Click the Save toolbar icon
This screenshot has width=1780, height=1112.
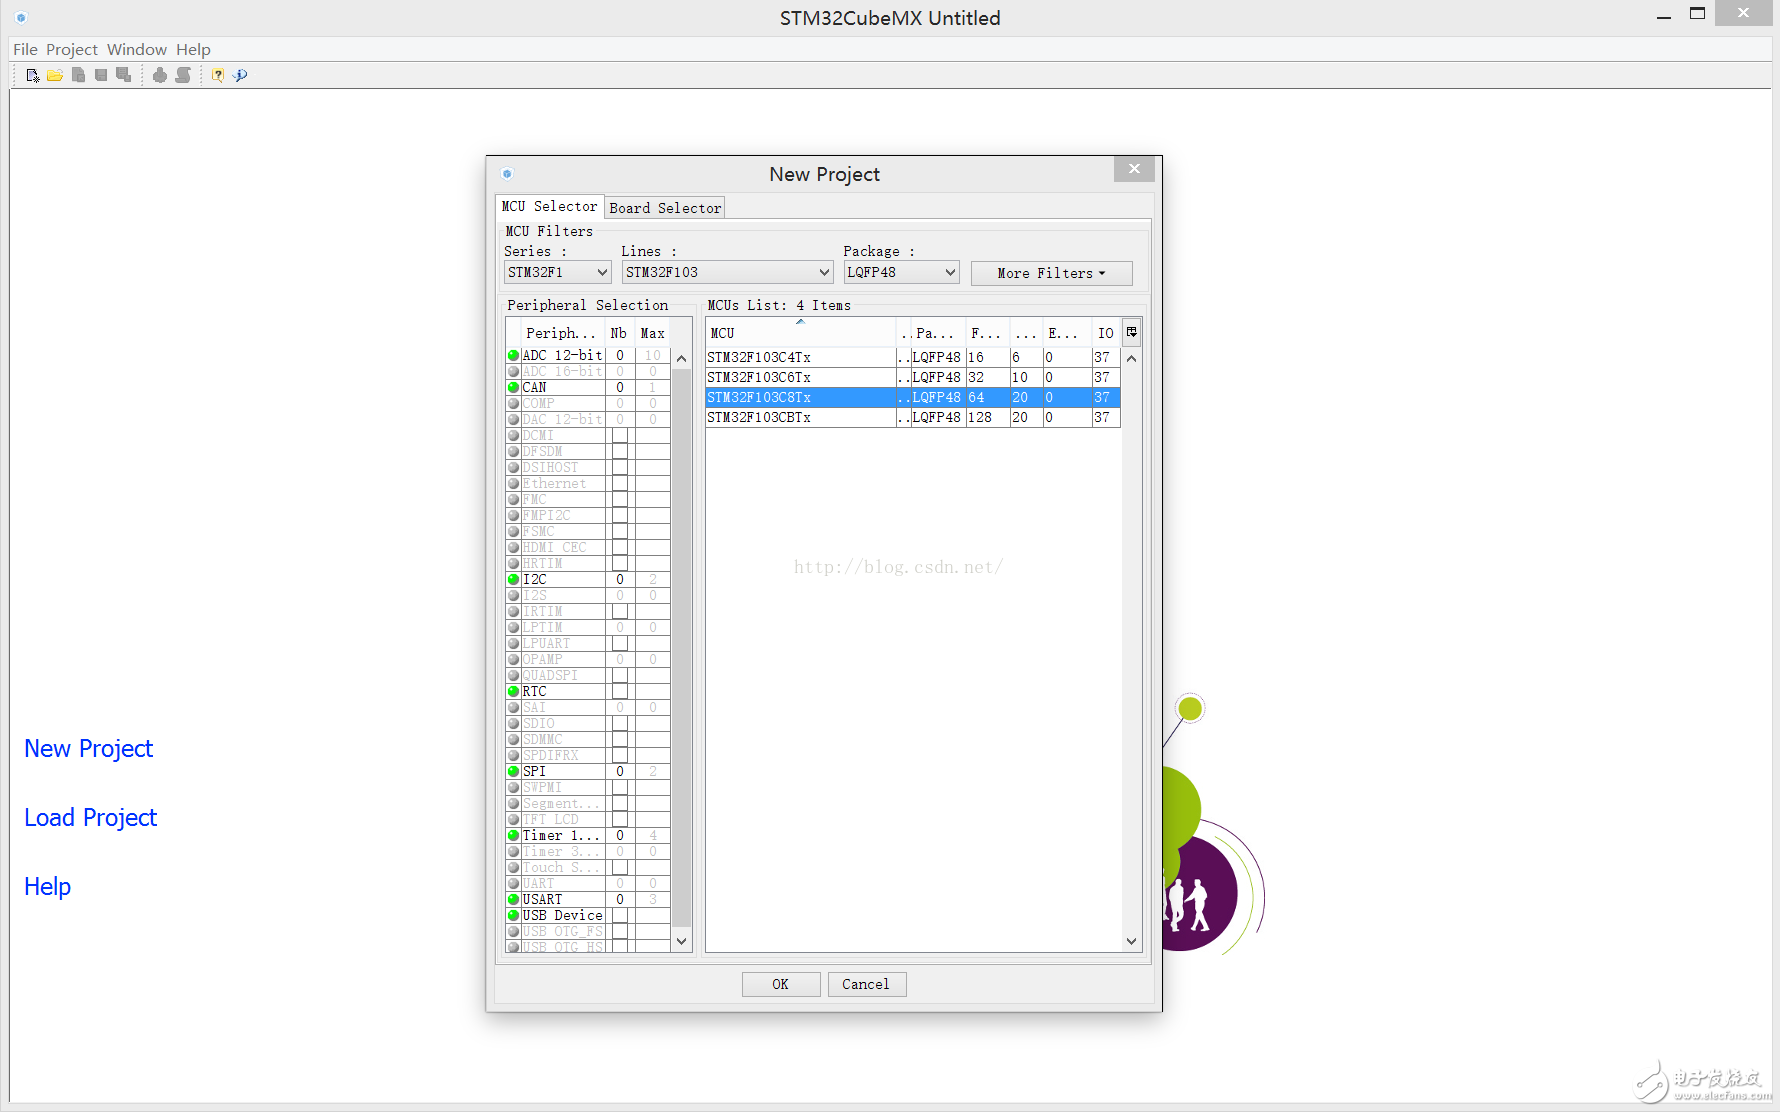pyautogui.click(x=101, y=74)
